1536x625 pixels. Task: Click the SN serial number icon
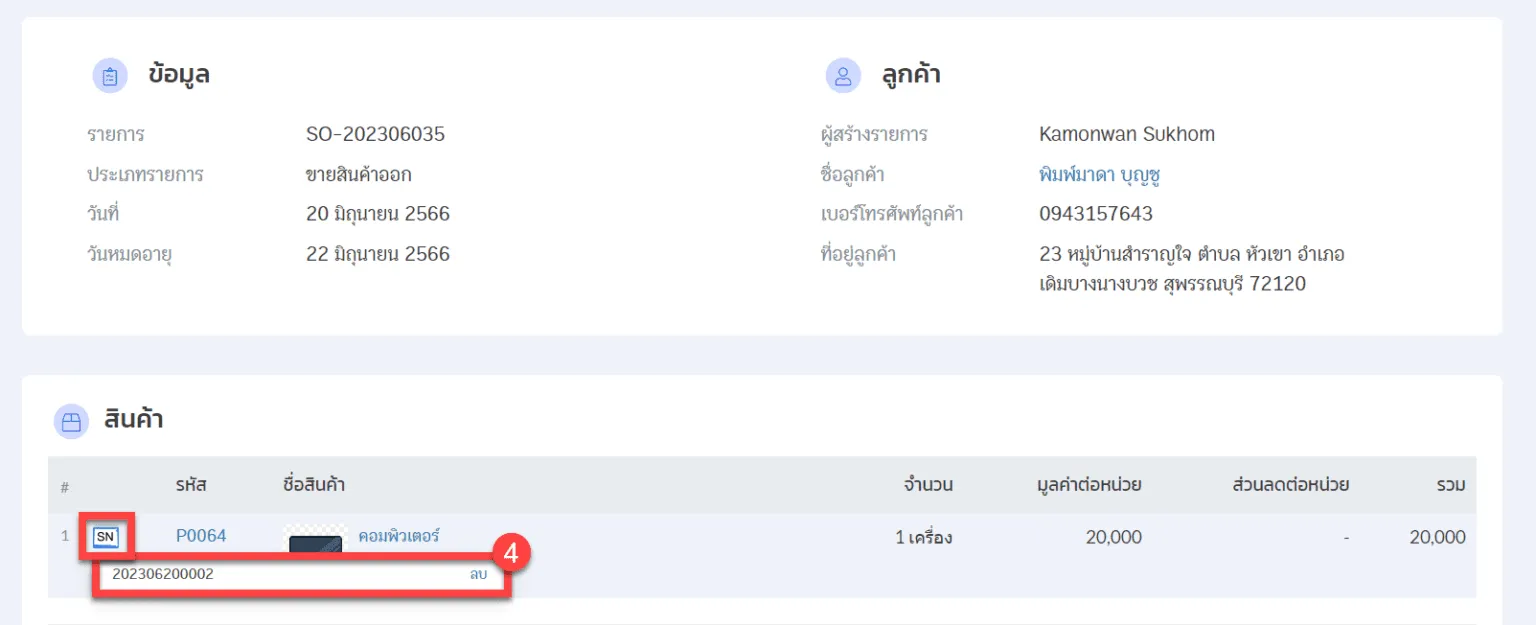(x=105, y=537)
